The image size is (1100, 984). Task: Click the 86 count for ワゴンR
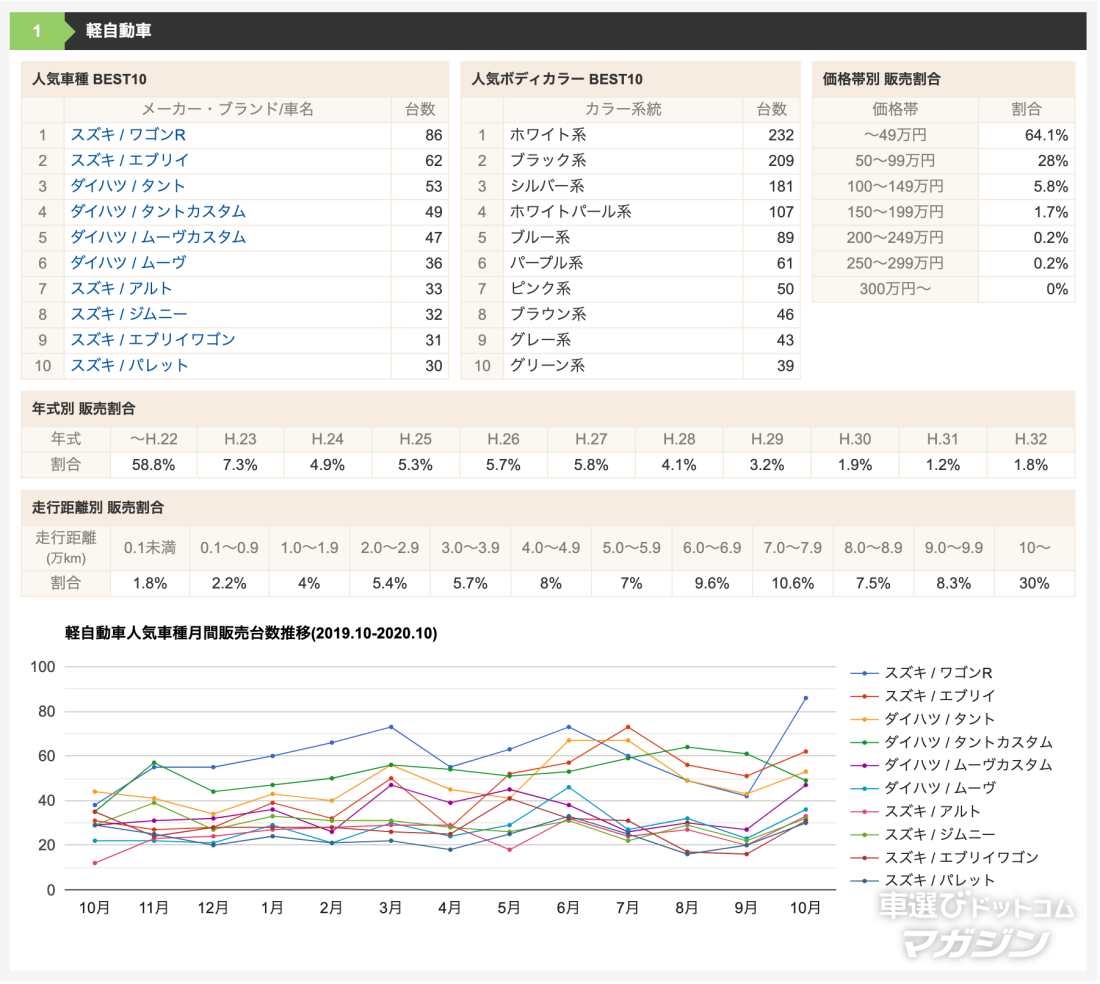[x=434, y=135]
